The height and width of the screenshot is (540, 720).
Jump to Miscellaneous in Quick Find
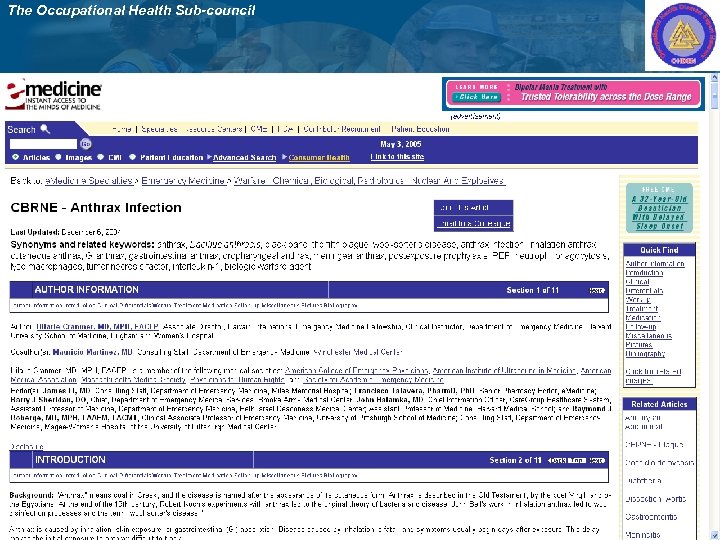coord(648,336)
